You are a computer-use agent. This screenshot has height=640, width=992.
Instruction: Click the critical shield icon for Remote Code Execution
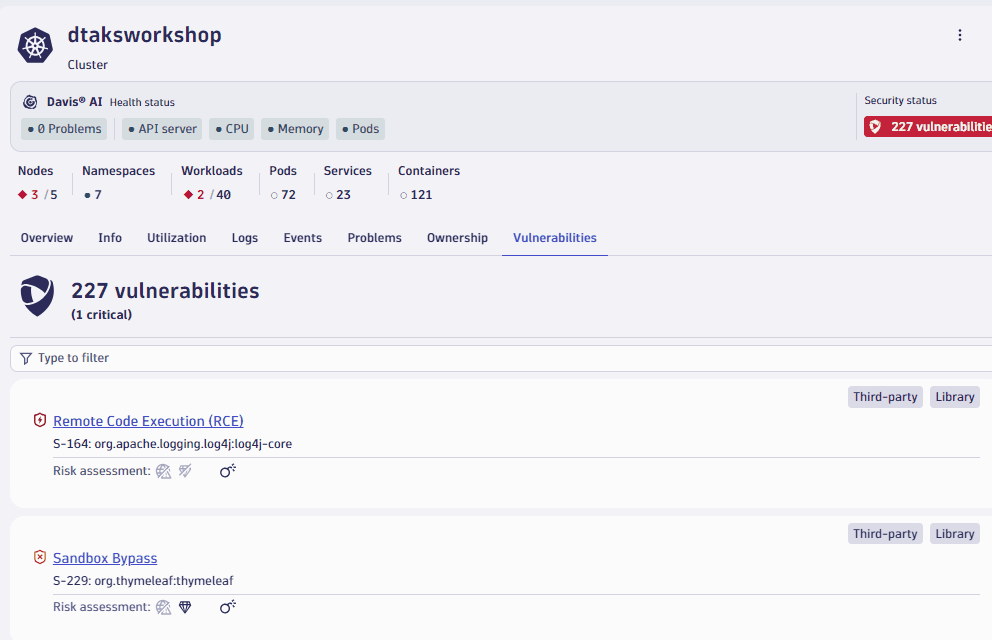click(40, 421)
